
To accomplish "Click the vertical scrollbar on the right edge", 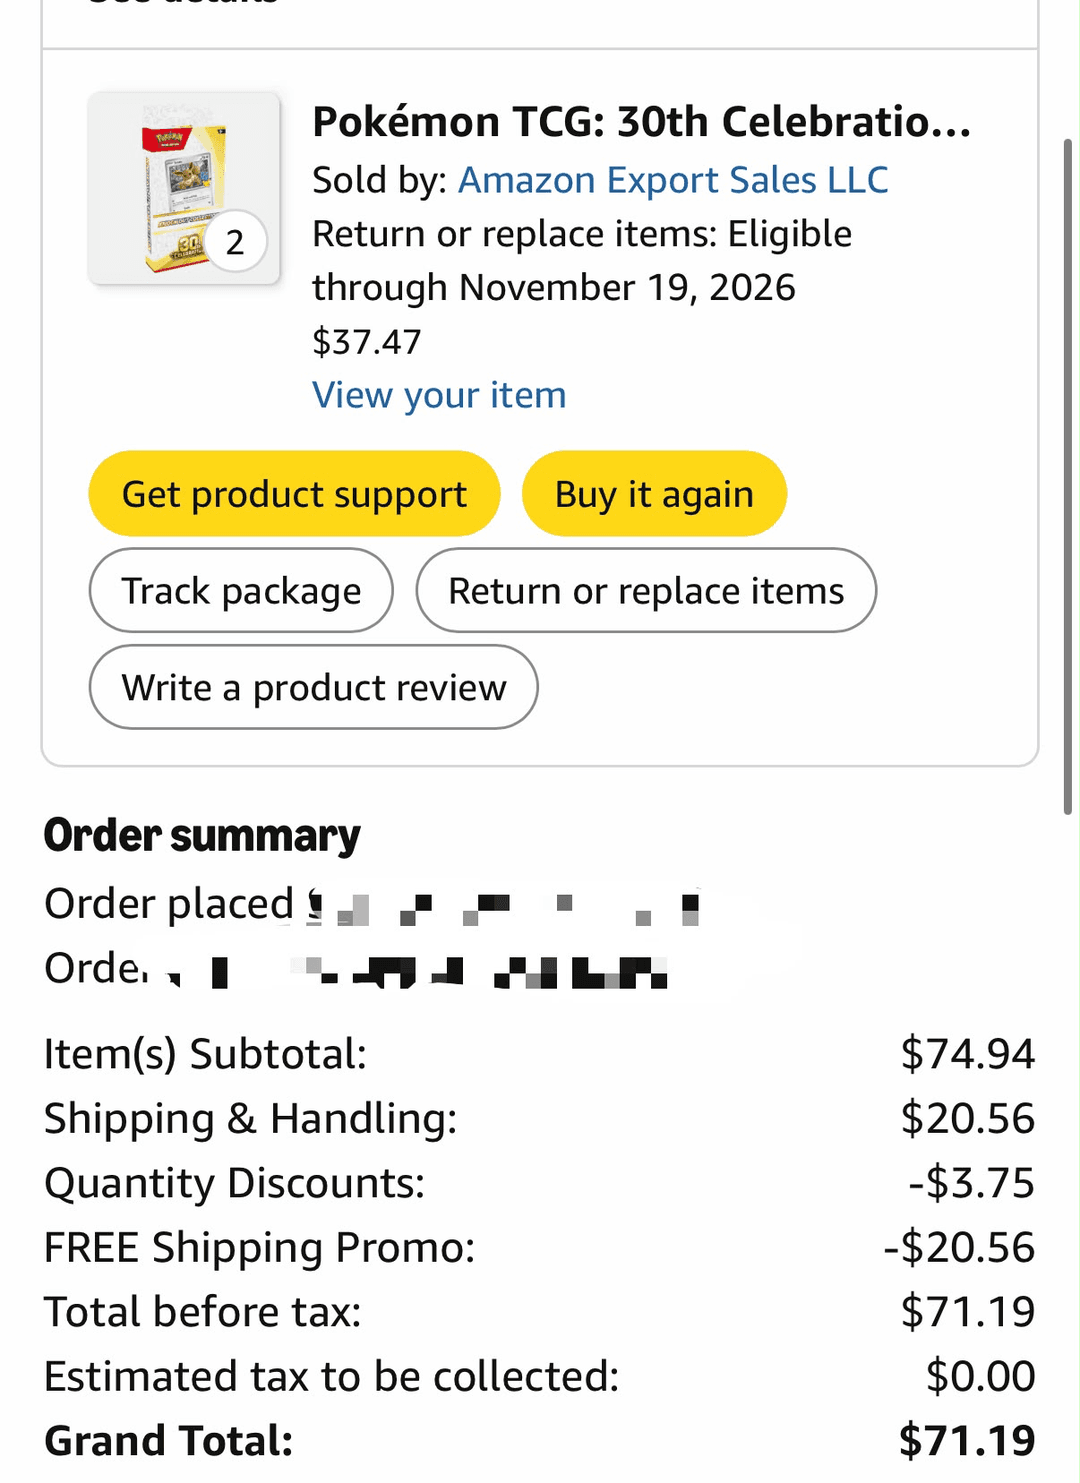I will point(1067,477).
